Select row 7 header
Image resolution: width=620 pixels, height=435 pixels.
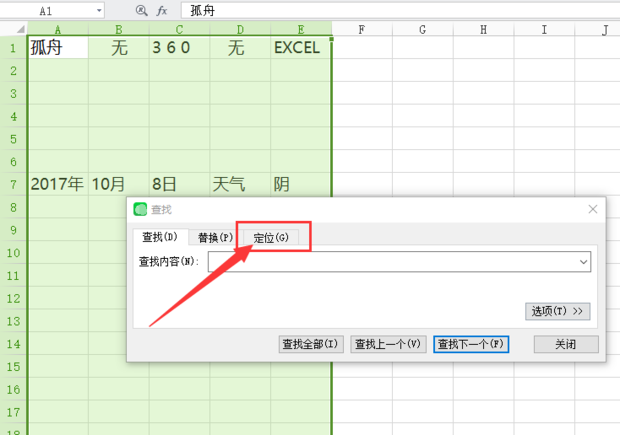[x=13, y=184]
